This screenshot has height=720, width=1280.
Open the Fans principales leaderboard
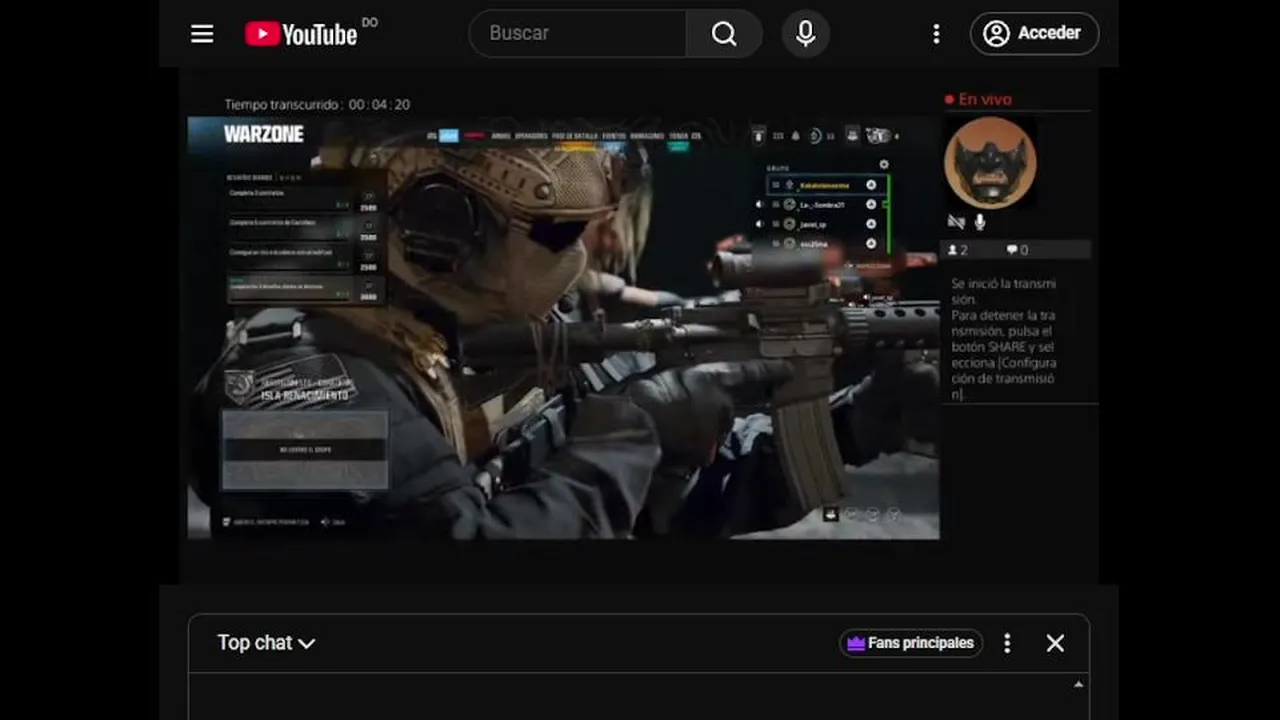(x=911, y=643)
